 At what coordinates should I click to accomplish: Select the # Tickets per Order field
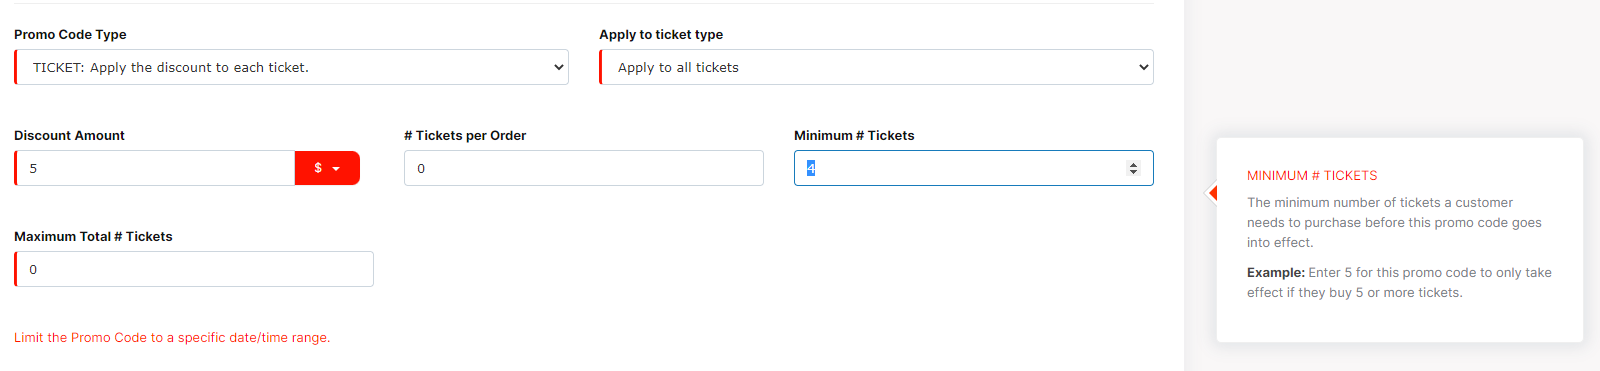click(584, 168)
